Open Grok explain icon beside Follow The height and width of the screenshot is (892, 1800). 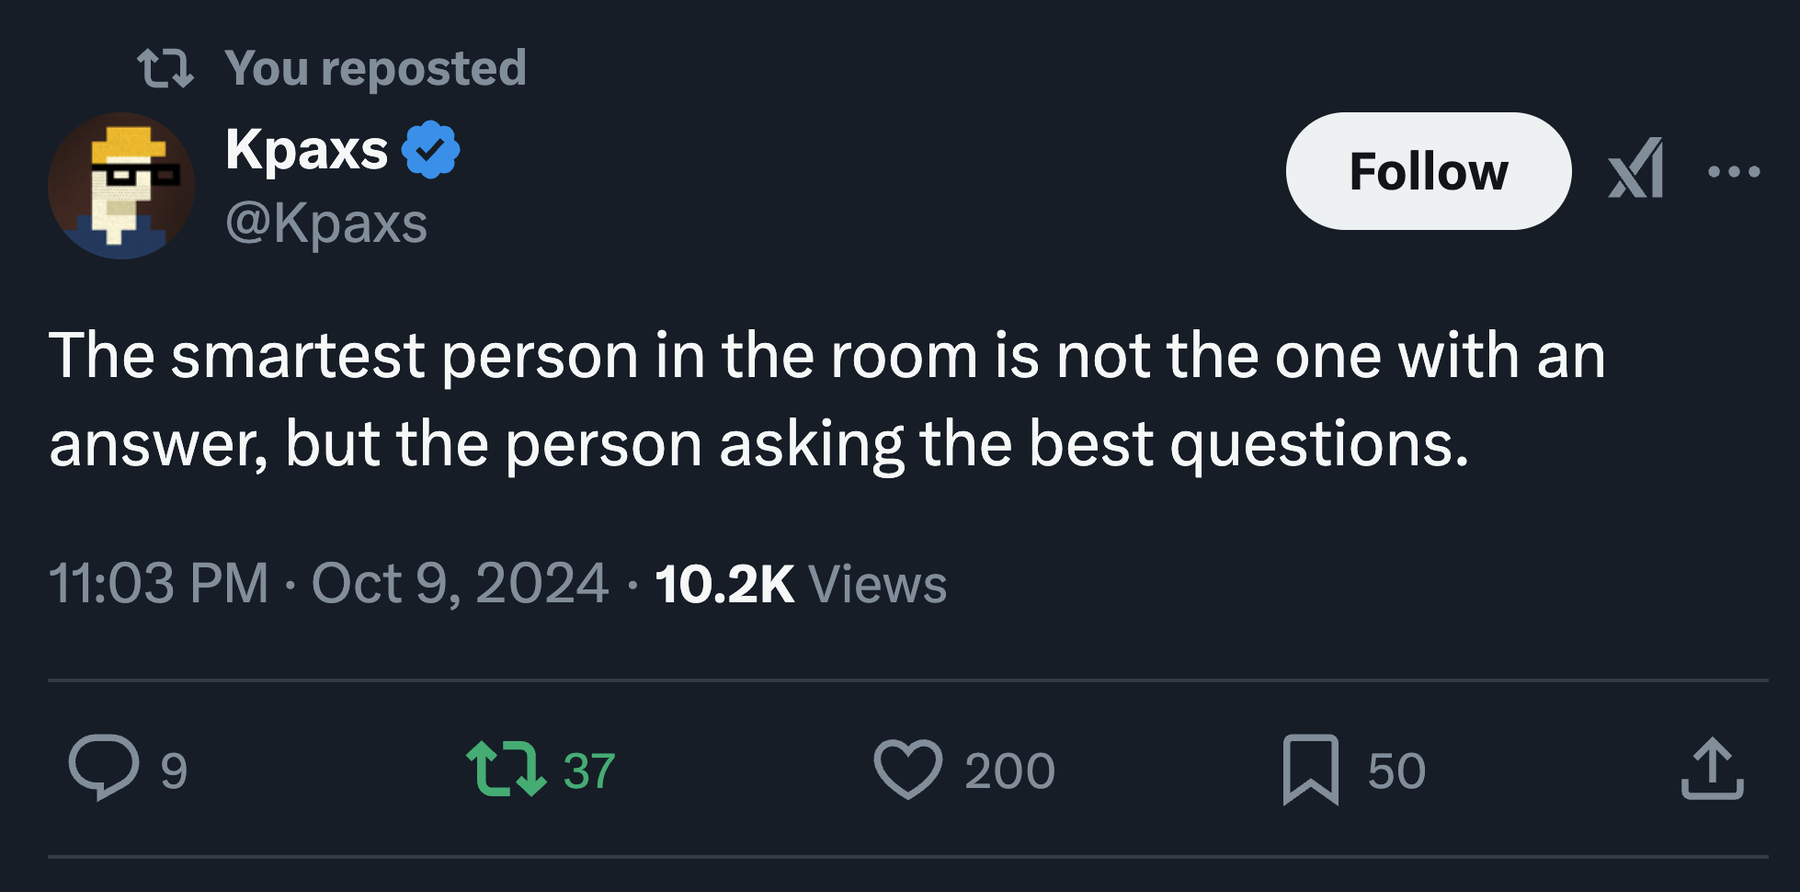(1636, 170)
